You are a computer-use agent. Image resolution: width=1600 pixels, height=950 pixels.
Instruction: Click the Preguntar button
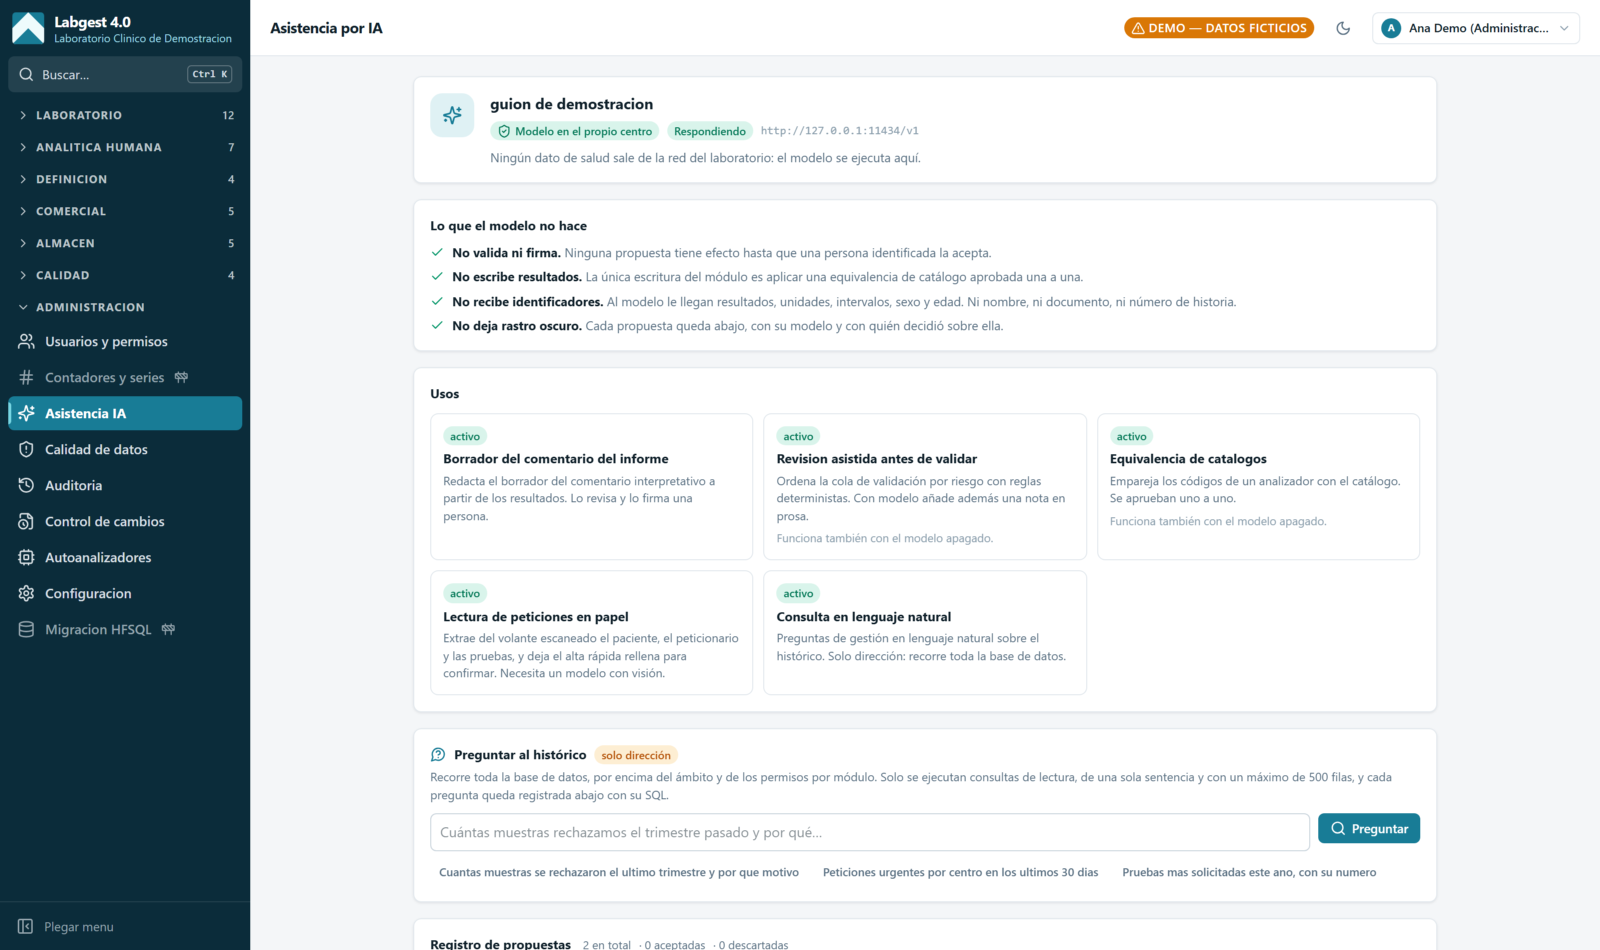pyautogui.click(x=1369, y=828)
